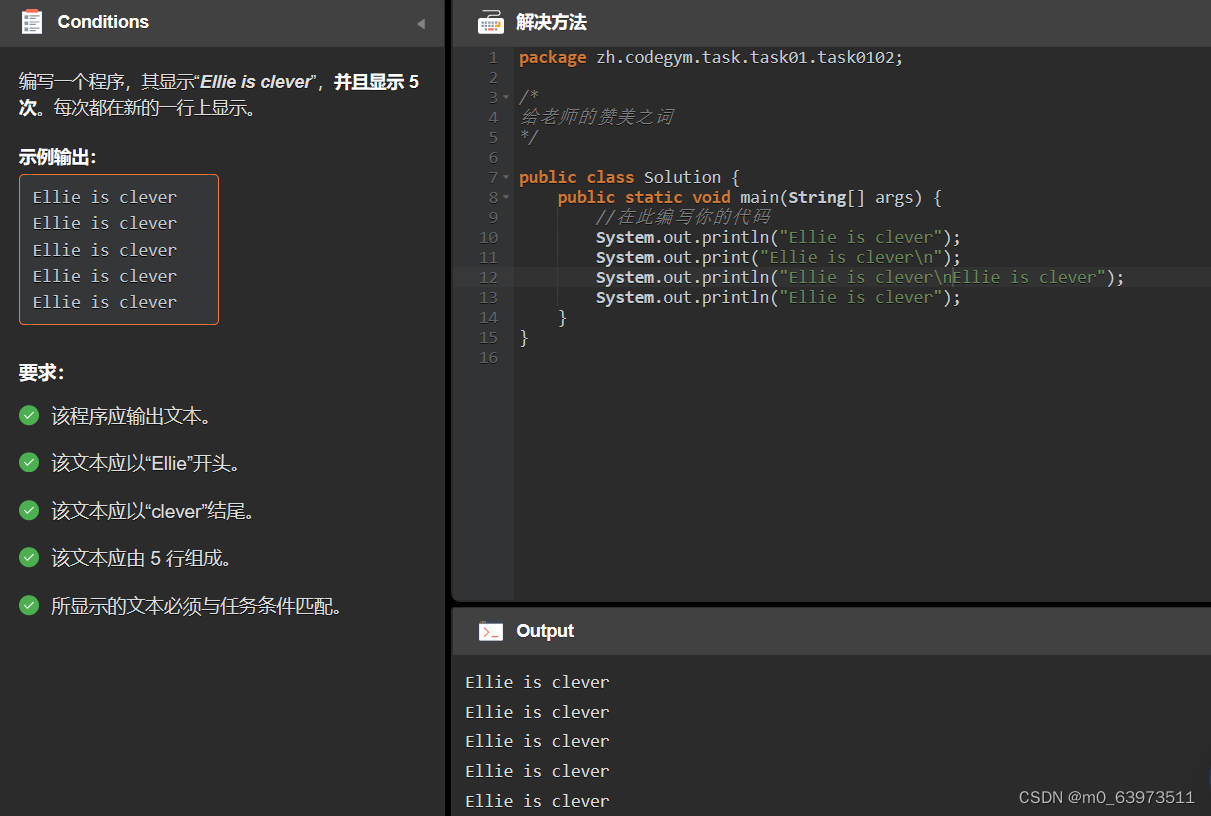This screenshot has height=816, width=1211.
Task: Click the Output panel title
Action: [x=545, y=631]
